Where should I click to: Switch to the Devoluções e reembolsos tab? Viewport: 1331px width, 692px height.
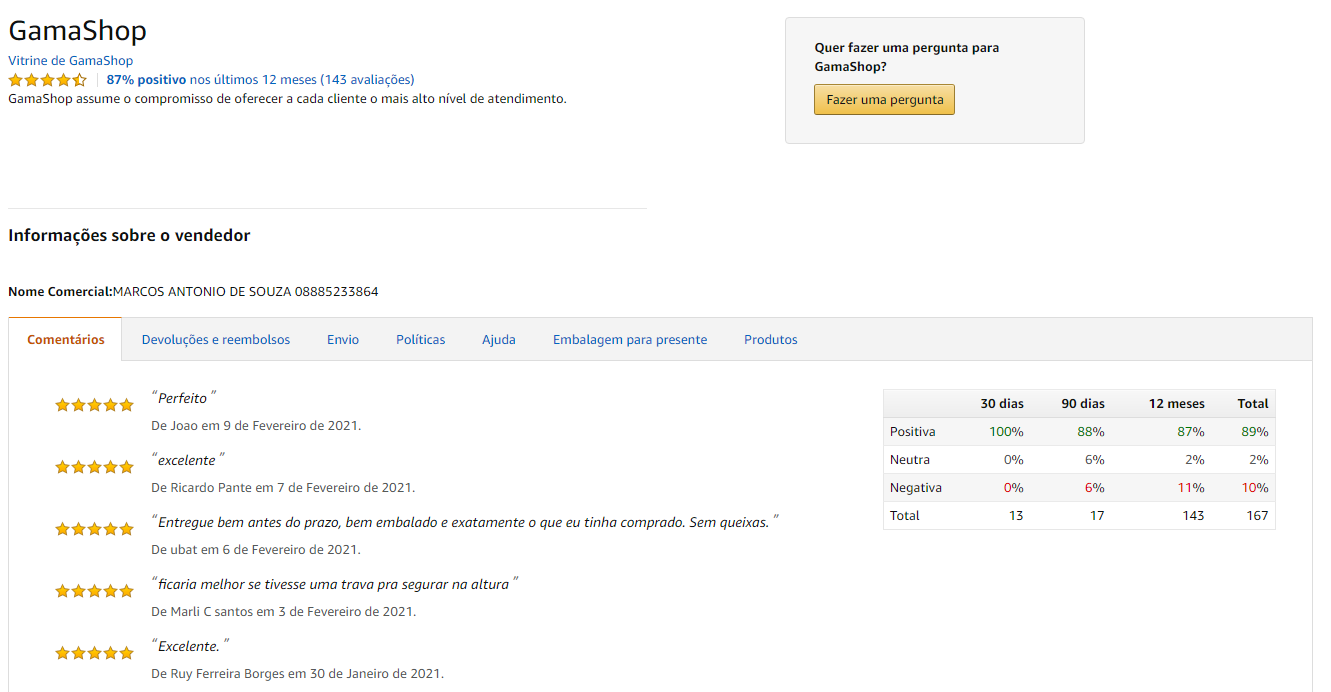[216, 340]
